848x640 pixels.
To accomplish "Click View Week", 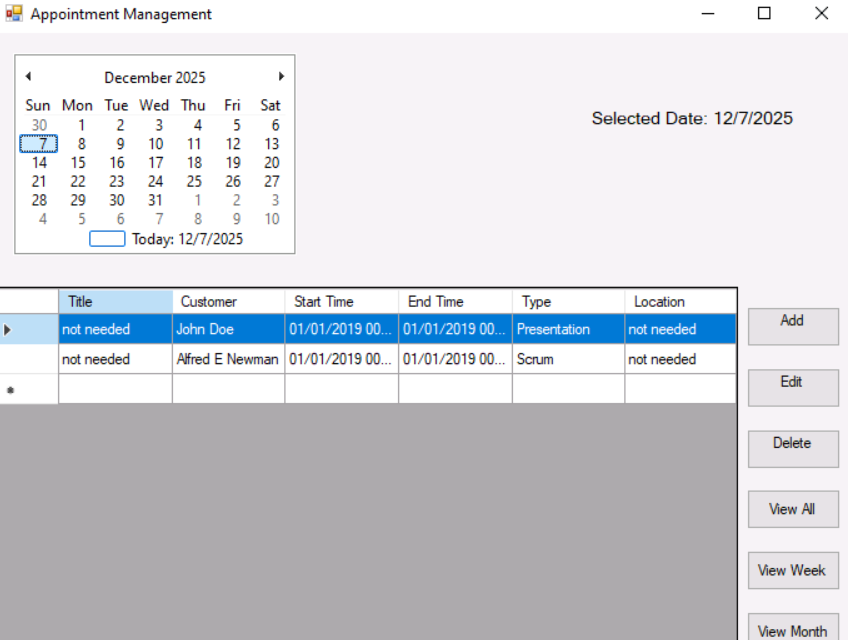I will [793, 570].
